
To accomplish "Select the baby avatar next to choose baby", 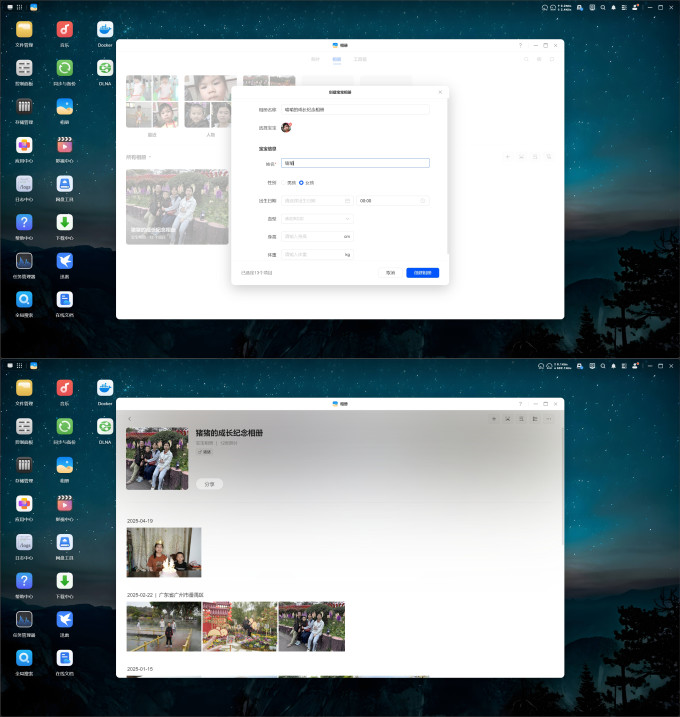I will 286,128.
